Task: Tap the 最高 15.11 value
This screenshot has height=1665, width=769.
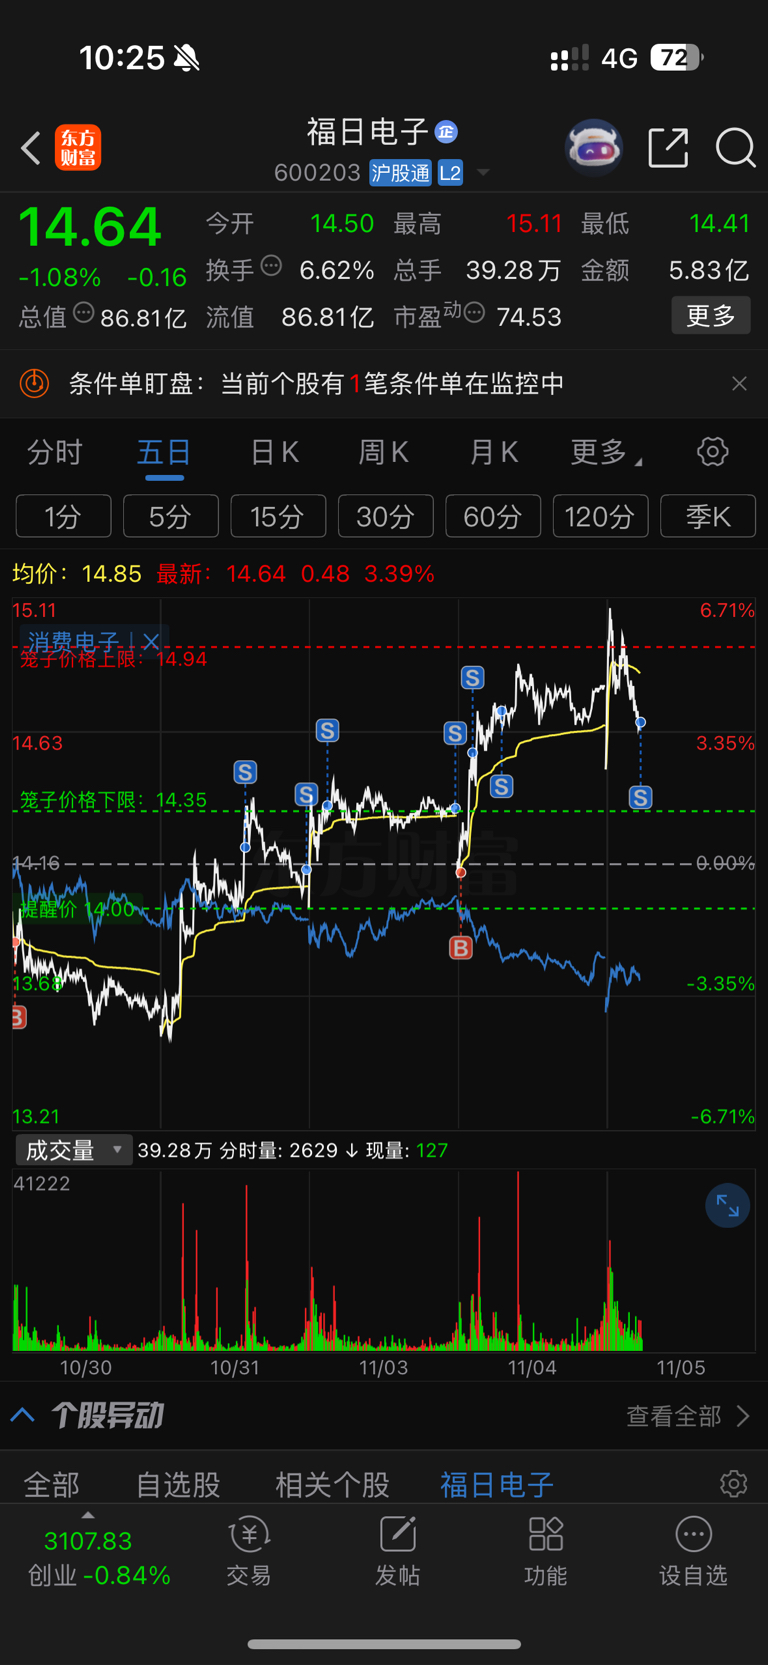Action: click(534, 223)
